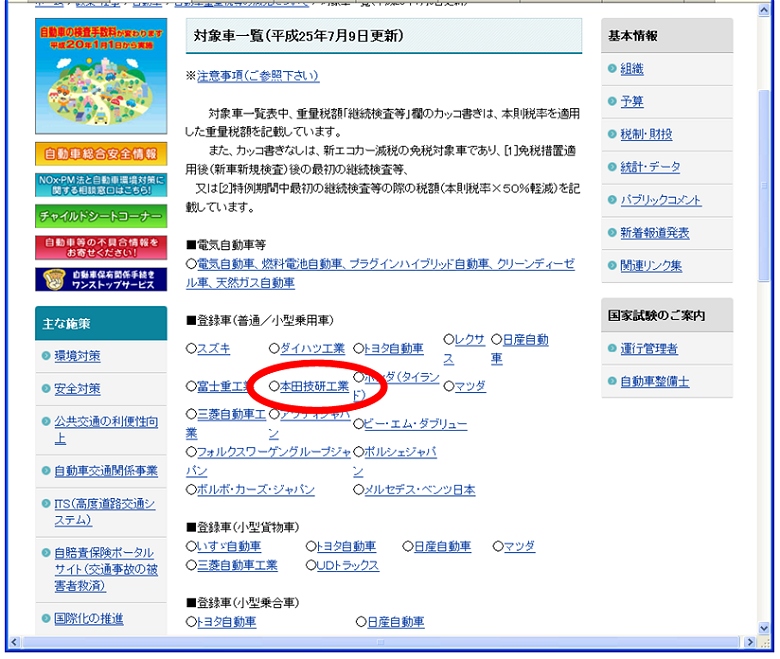Select スズキ under 登録車(普通/小型乗用車)

(x=213, y=349)
